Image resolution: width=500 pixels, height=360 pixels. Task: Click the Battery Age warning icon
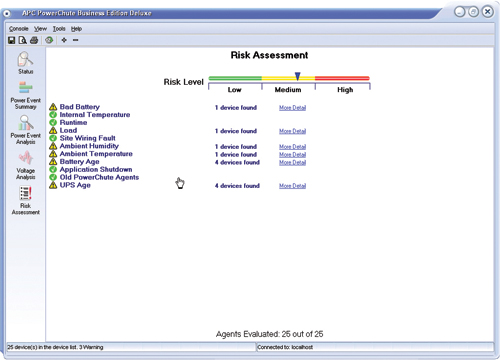point(53,162)
